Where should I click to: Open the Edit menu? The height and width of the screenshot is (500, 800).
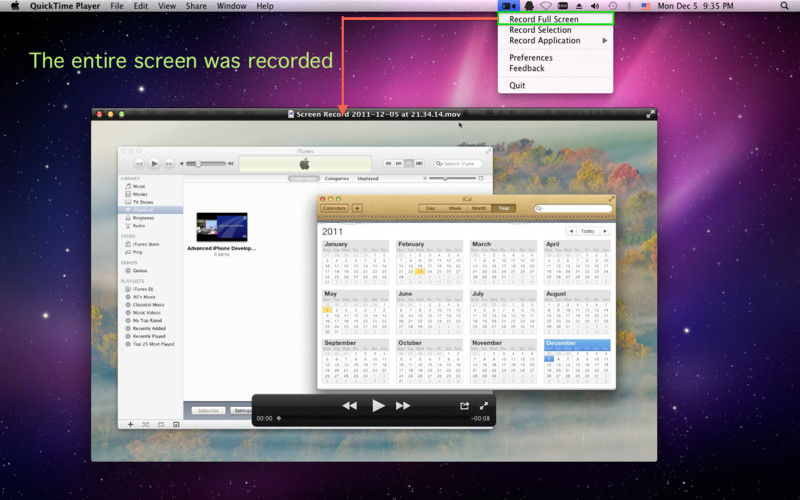click(141, 6)
